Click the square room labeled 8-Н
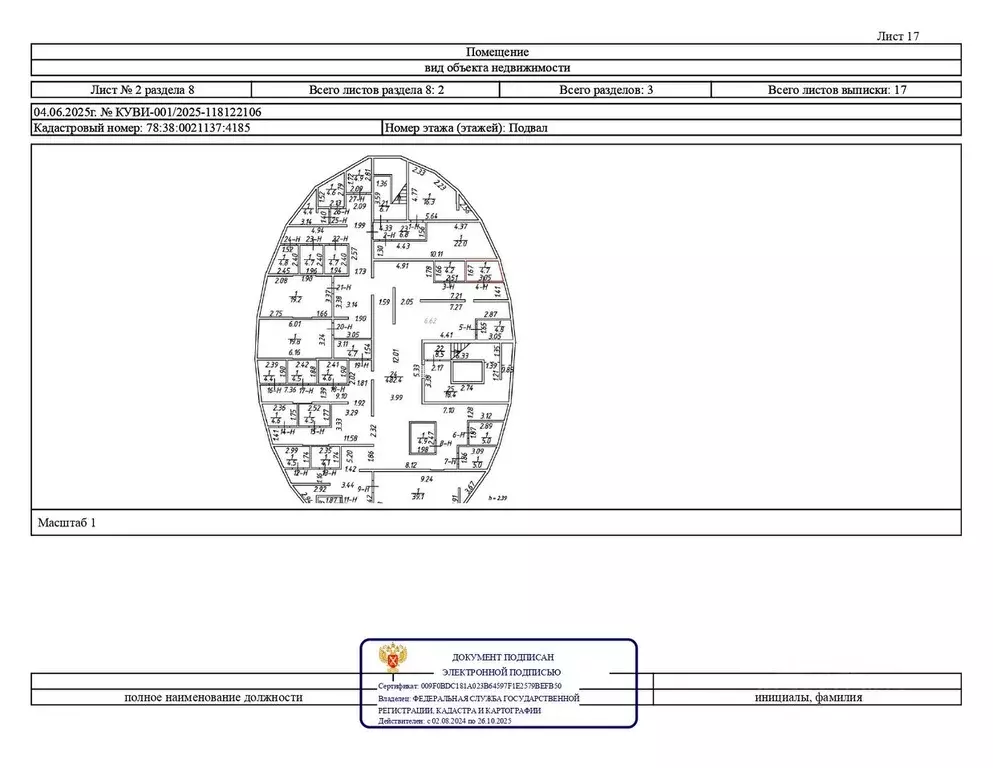 [424, 438]
